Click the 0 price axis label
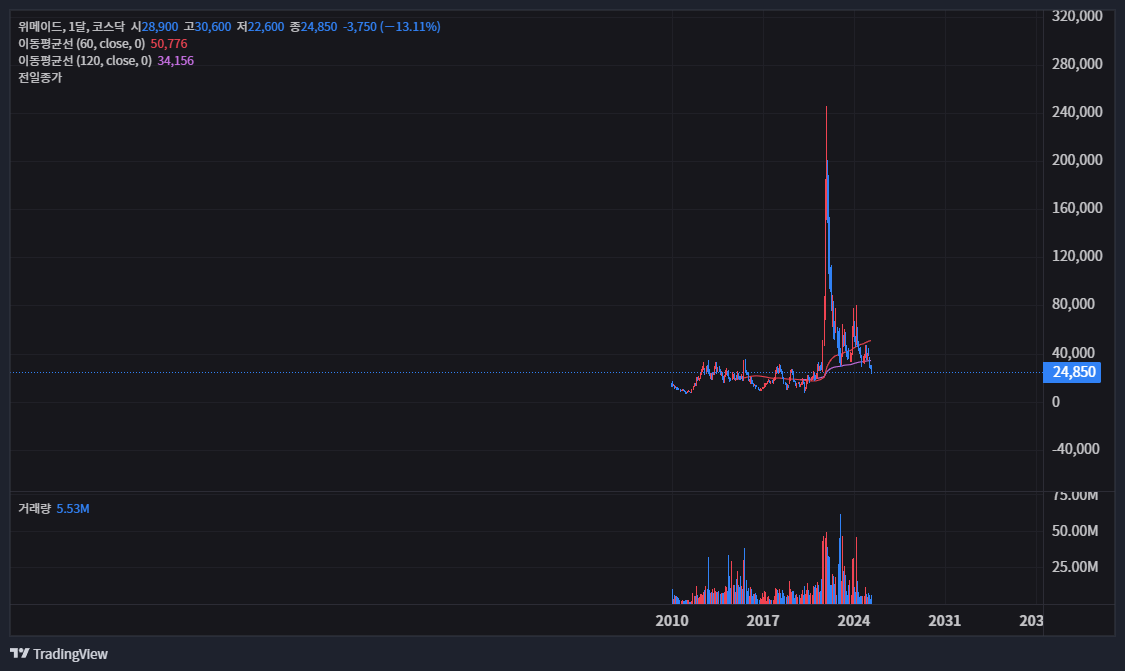This screenshot has height=671, width=1125. point(1055,402)
